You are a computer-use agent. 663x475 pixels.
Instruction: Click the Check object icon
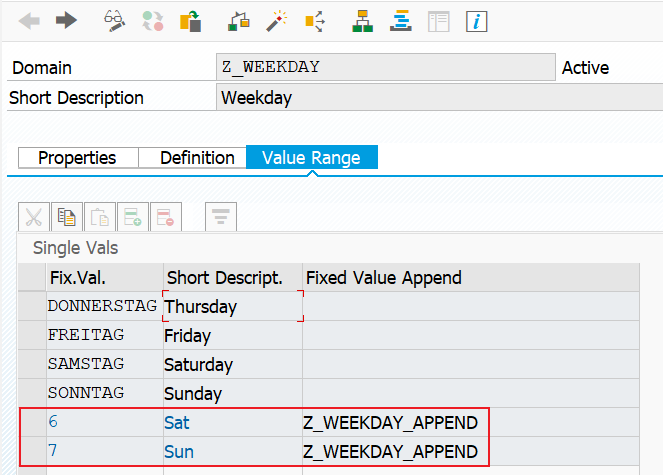(x=238, y=21)
